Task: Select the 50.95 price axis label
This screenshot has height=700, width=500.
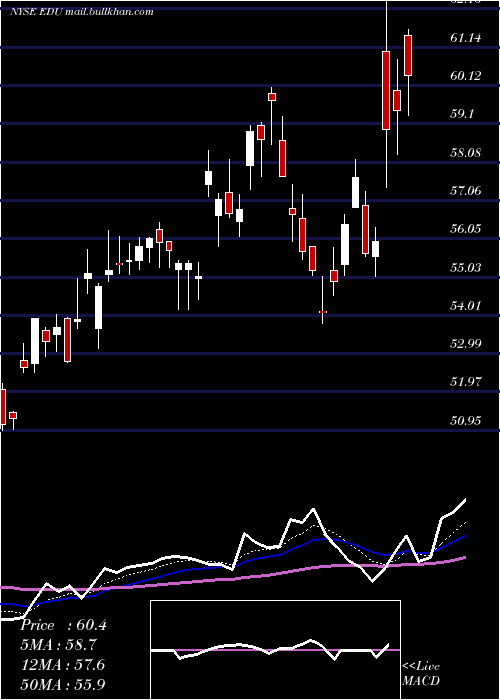Action: [466, 421]
